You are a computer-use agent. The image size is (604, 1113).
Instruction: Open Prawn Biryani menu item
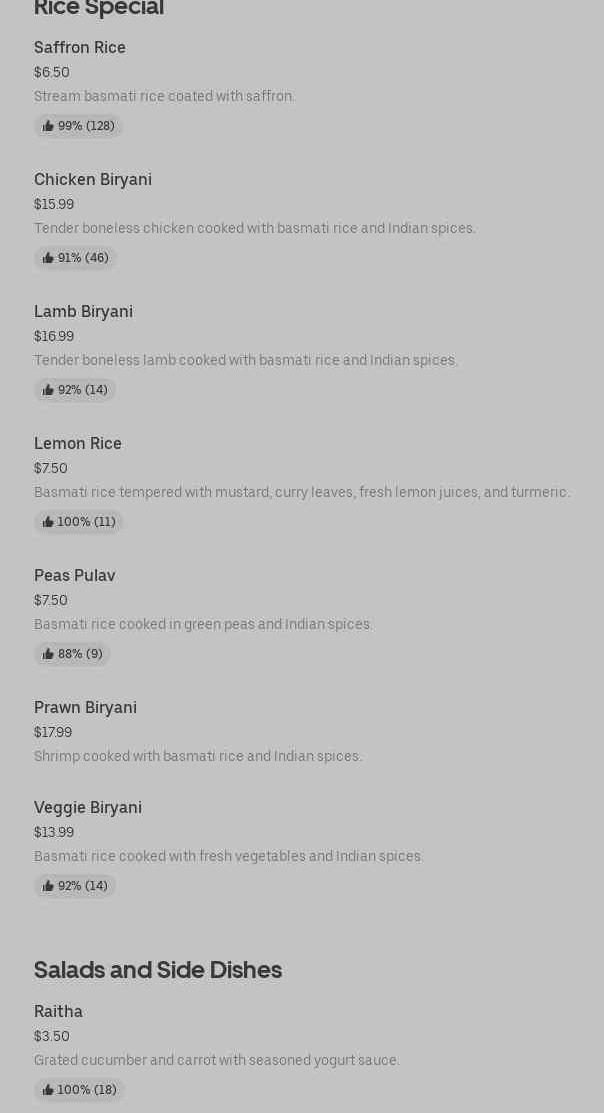tap(85, 708)
